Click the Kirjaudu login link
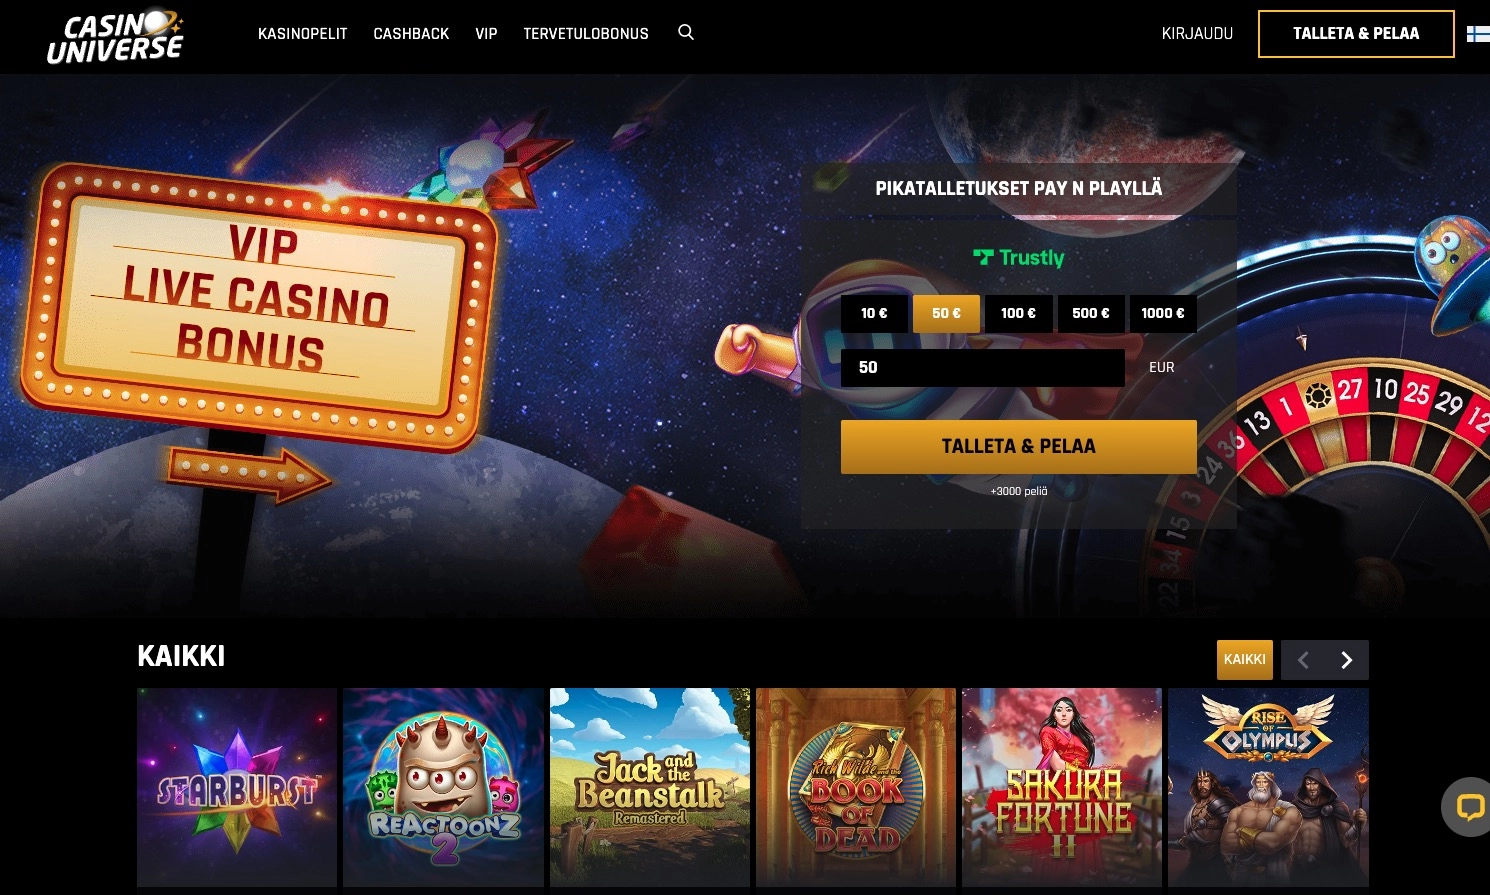Viewport: 1490px width, 895px height. point(1197,34)
